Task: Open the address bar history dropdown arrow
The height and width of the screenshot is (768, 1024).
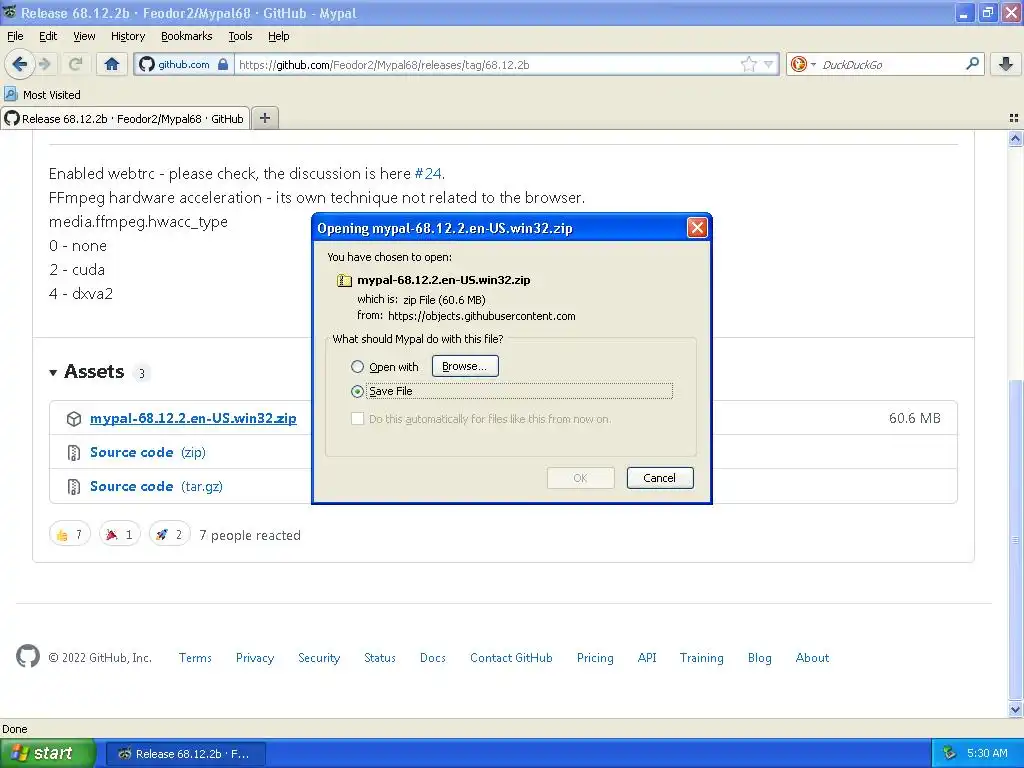Action: tap(769, 64)
